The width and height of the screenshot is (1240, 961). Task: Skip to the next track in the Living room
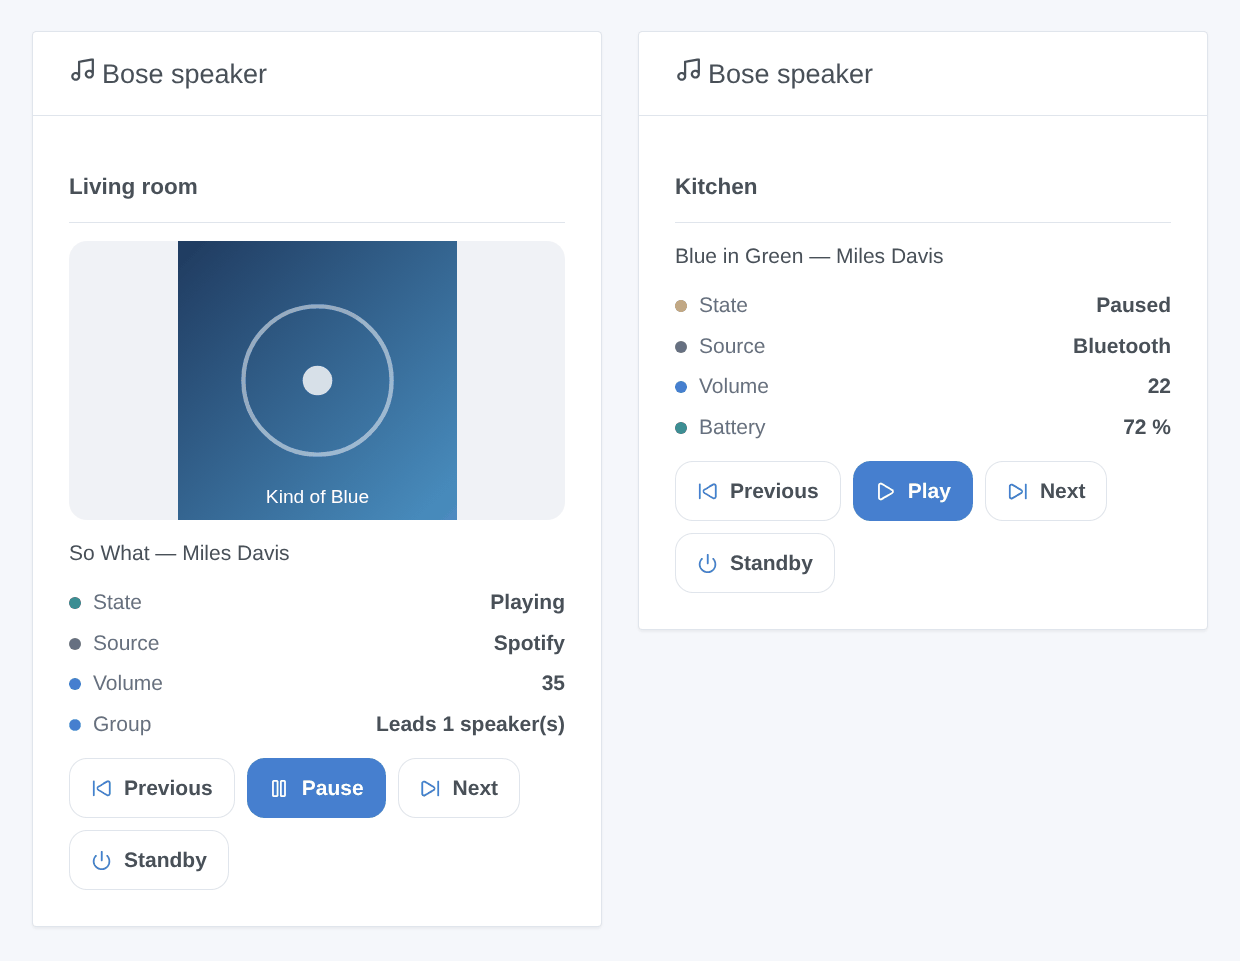click(x=459, y=788)
